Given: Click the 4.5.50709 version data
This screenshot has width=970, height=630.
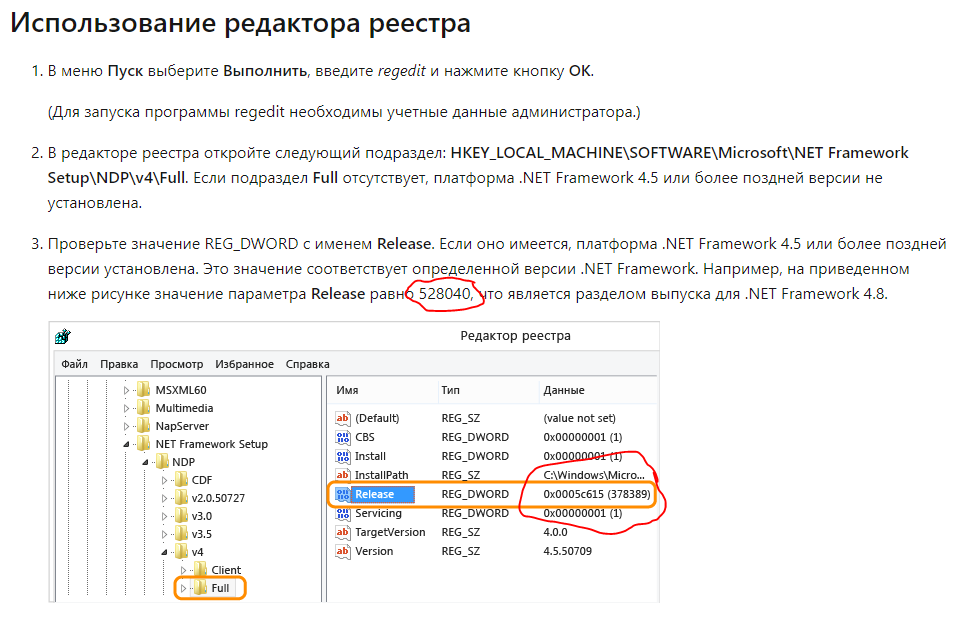Looking at the screenshot, I should click(567, 551).
